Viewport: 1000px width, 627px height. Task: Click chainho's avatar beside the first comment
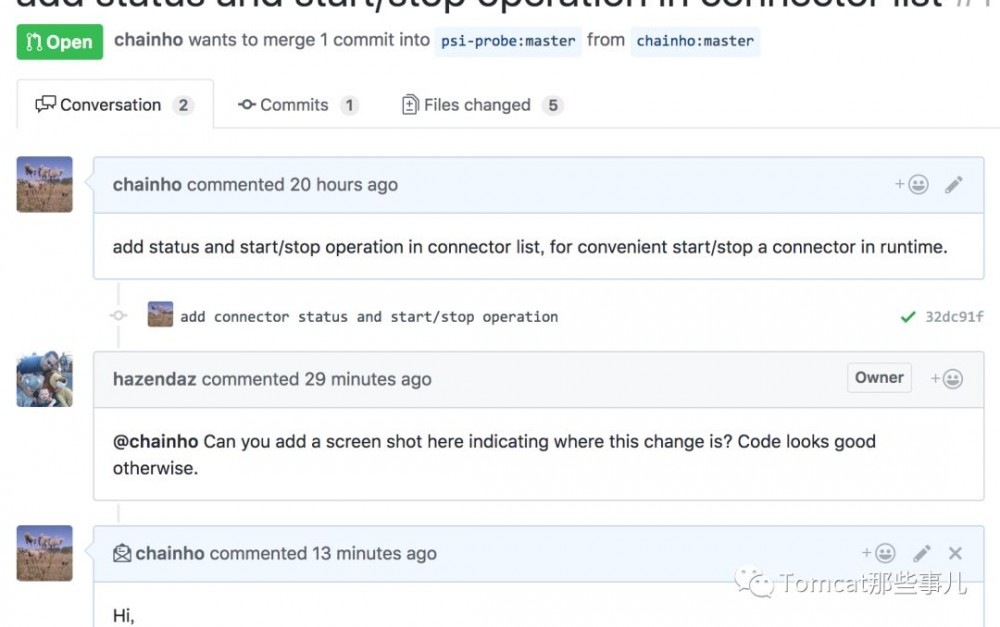coord(45,184)
